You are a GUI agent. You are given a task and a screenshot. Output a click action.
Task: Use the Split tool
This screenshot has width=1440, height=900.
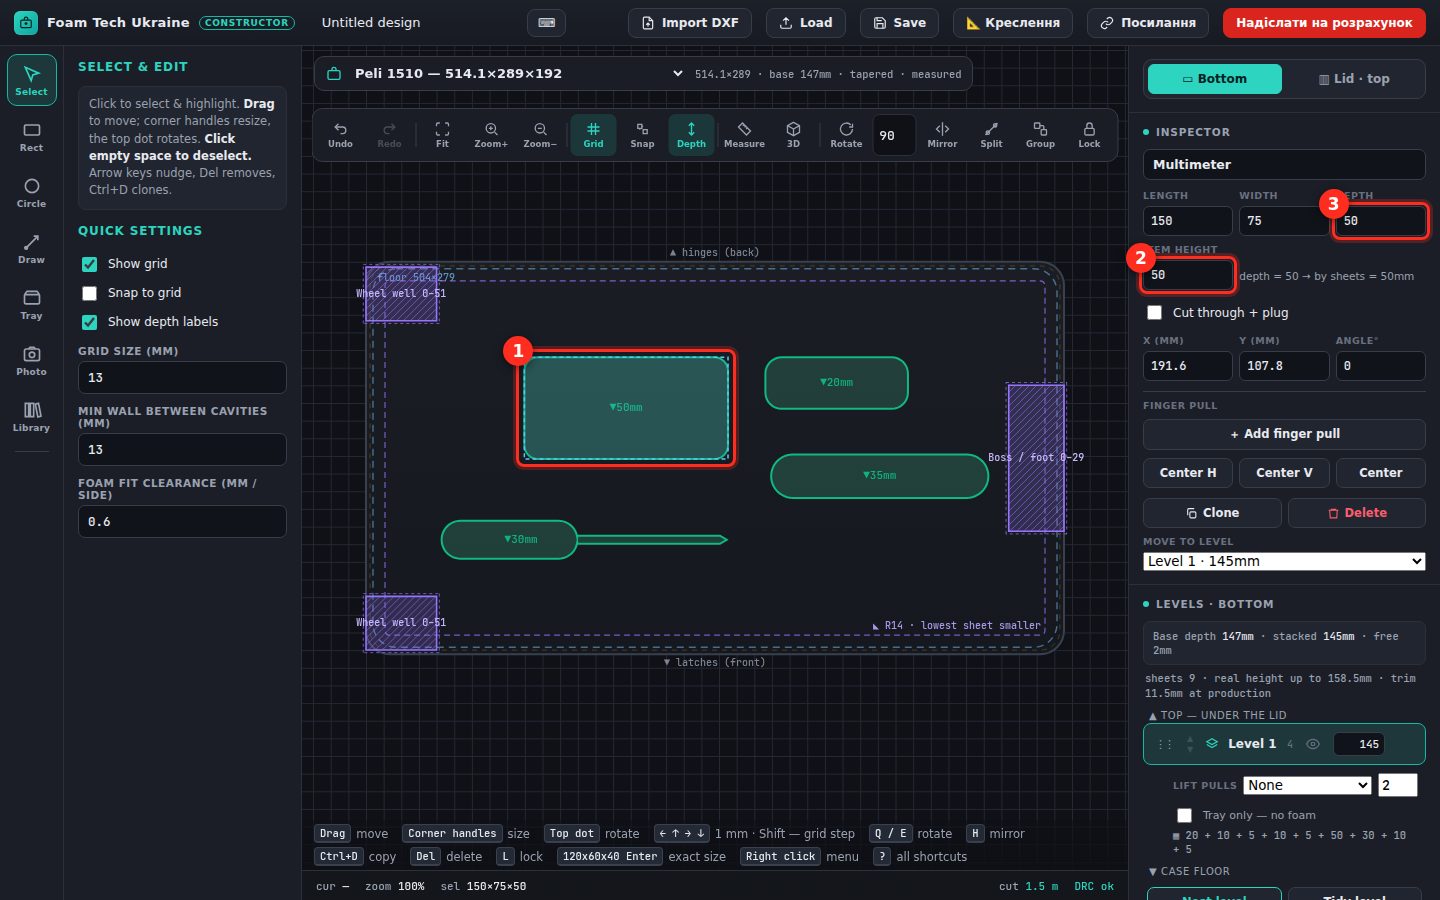click(991, 135)
